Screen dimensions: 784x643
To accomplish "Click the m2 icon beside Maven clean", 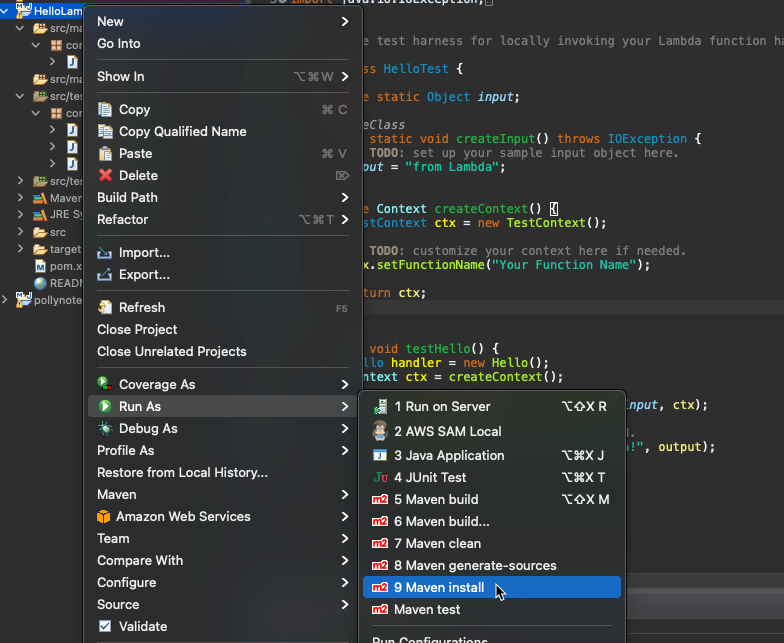I will (x=380, y=544).
